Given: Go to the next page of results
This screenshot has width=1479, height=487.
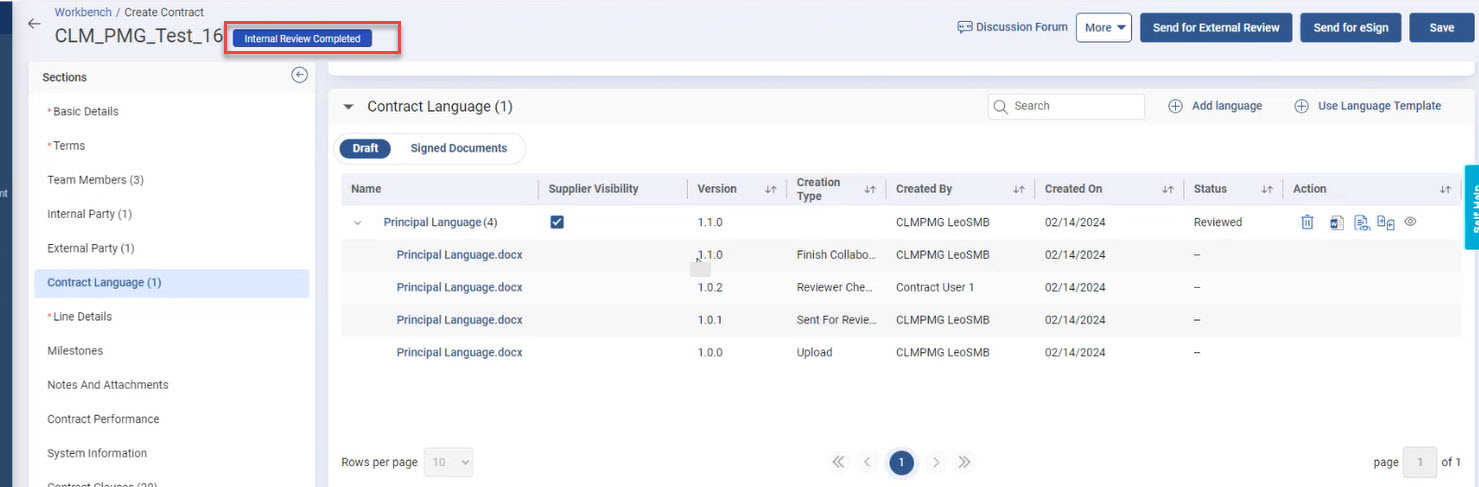Looking at the screenshot, I should tap(936, 462).
